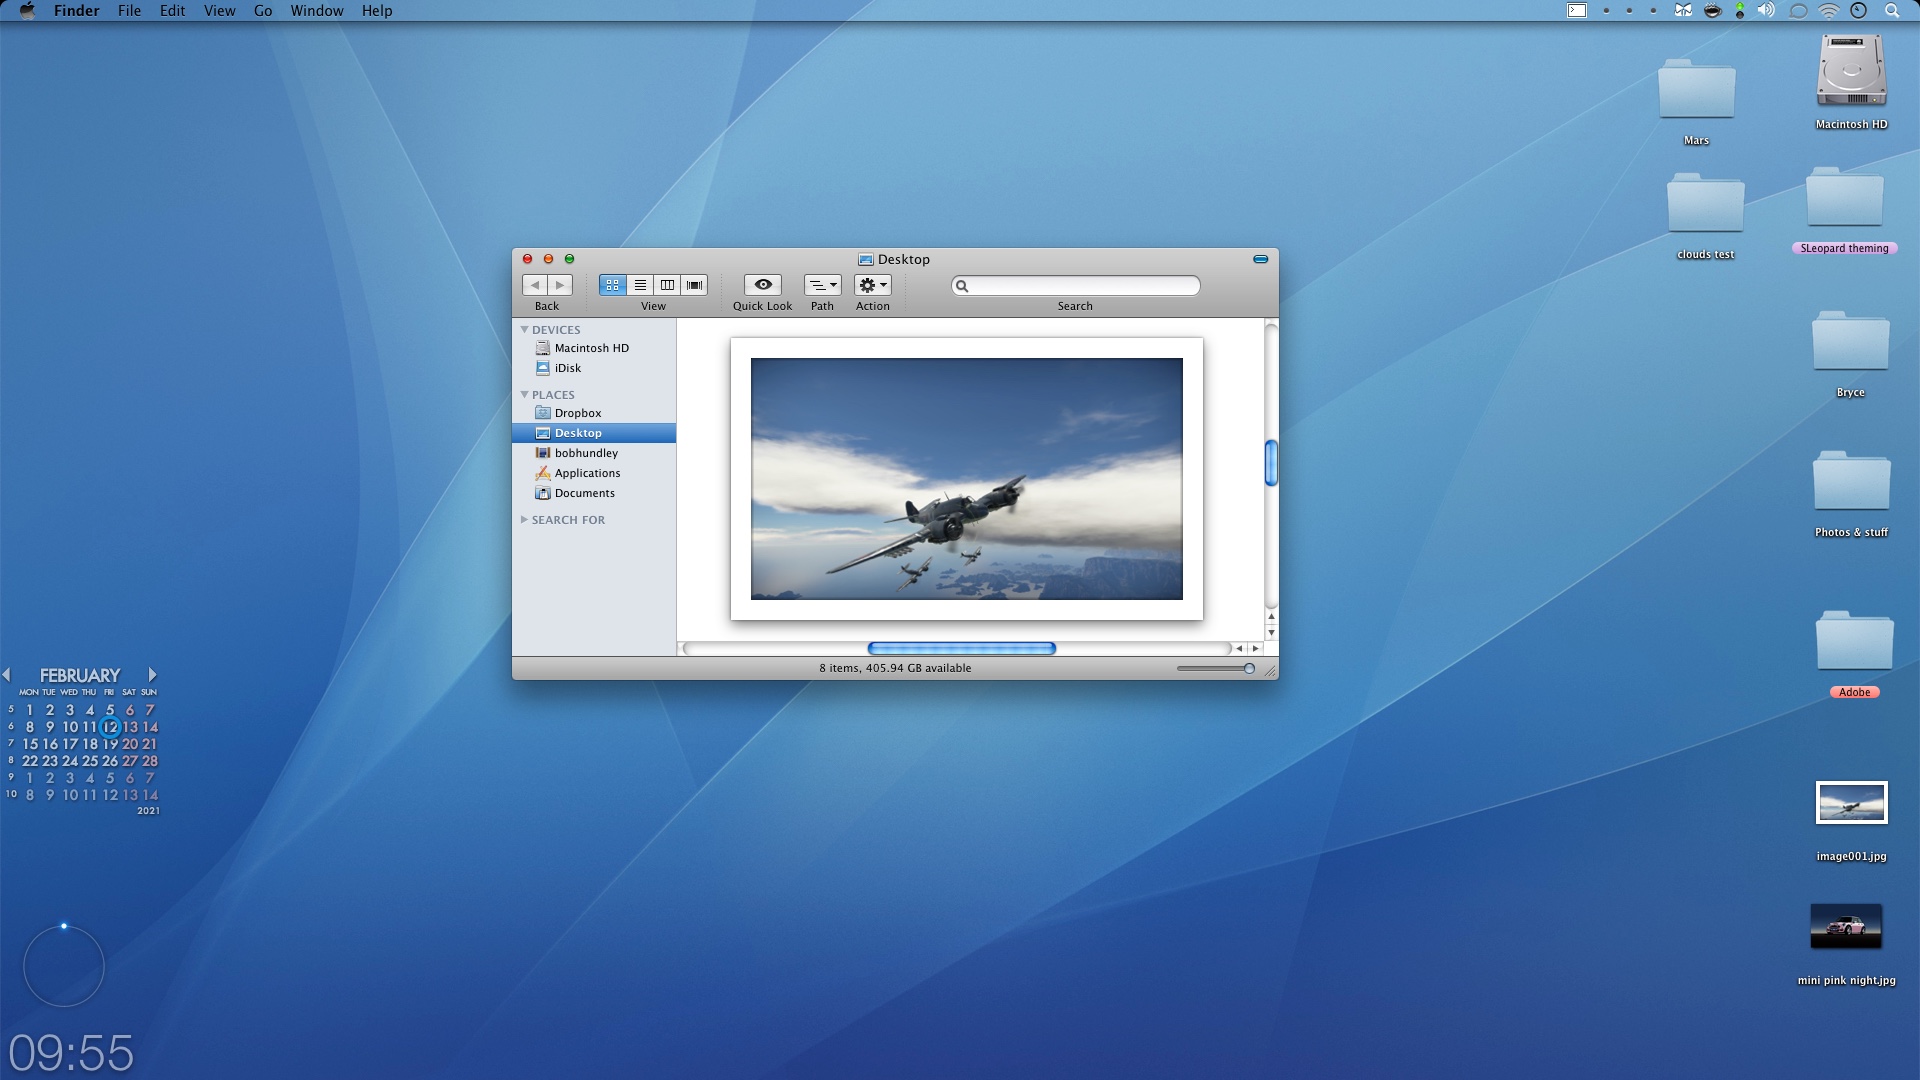Image resolution: width=1920 pixels, height=1080 pixels.
Task: Click the coffee cup icon in menu bar
Action: [x=1713, y=11]
